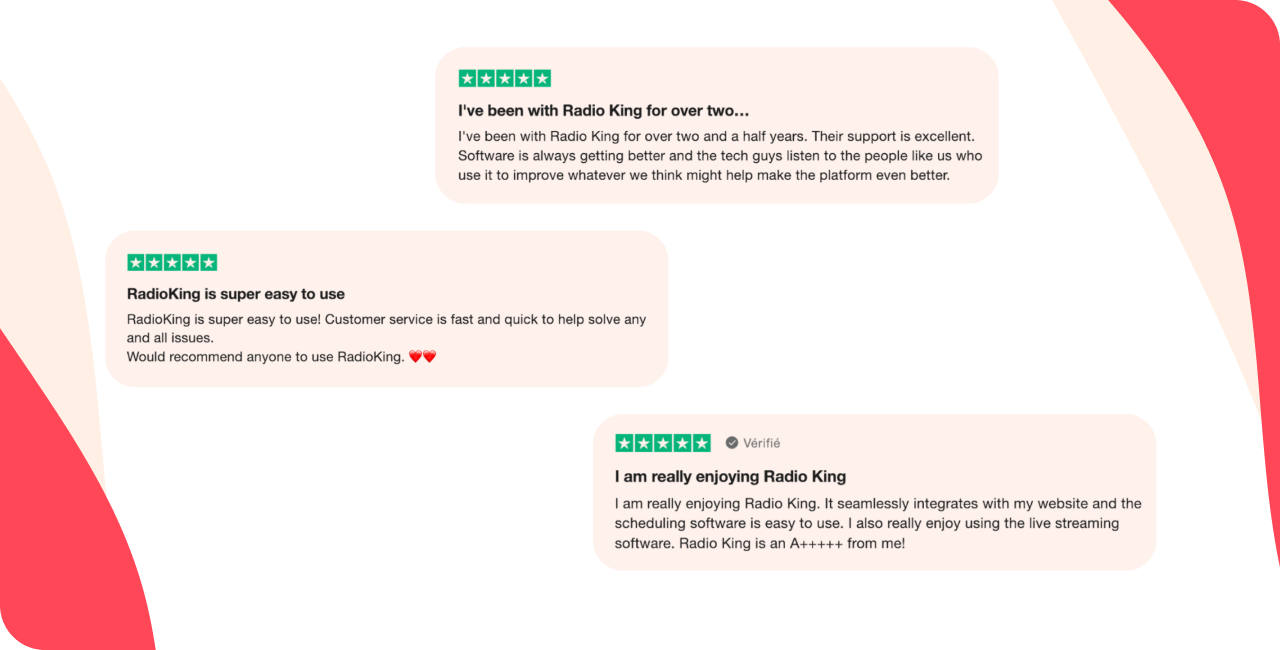Open the "I am really enjoying Radio King" title
Viewport: 1280px width, 650px height.
pos(730,476)
